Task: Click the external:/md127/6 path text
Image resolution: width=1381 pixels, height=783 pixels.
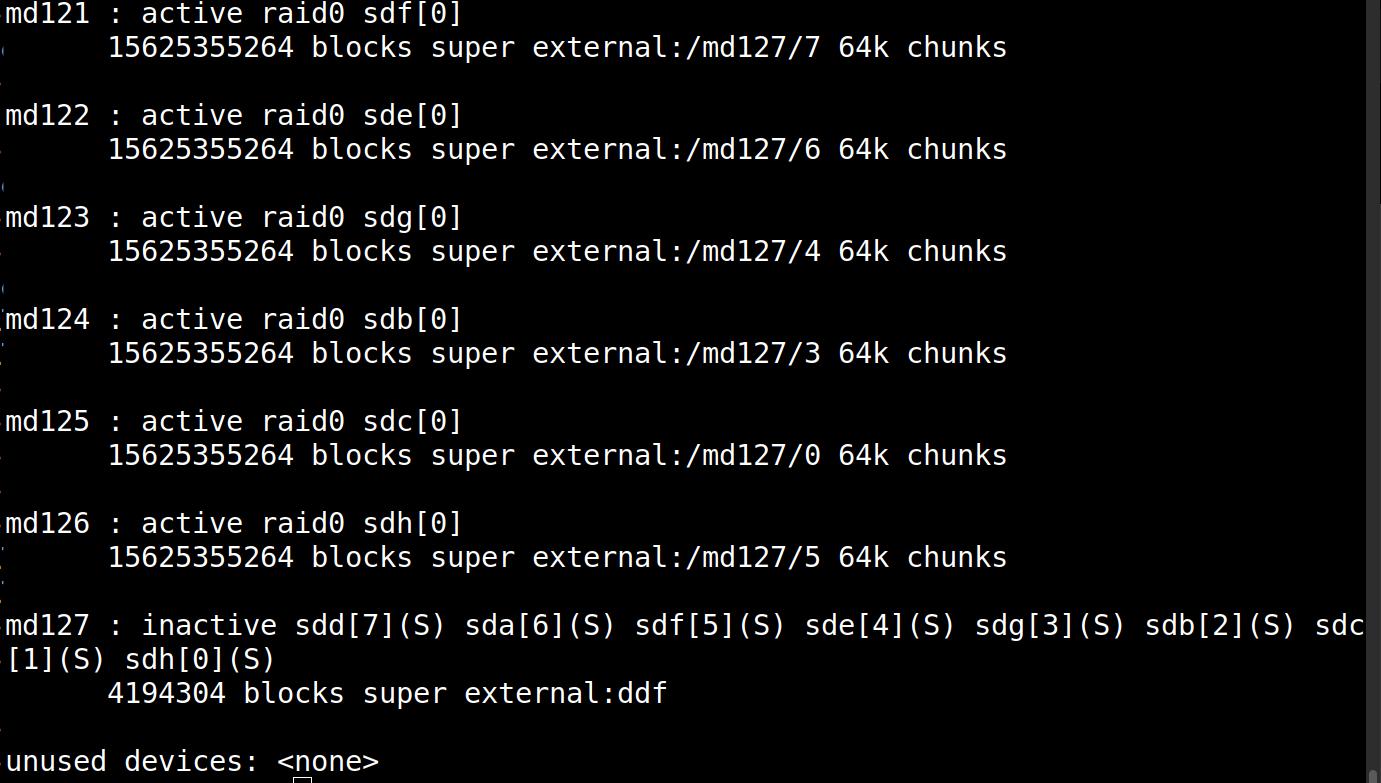Action: [x=676, y=150]
